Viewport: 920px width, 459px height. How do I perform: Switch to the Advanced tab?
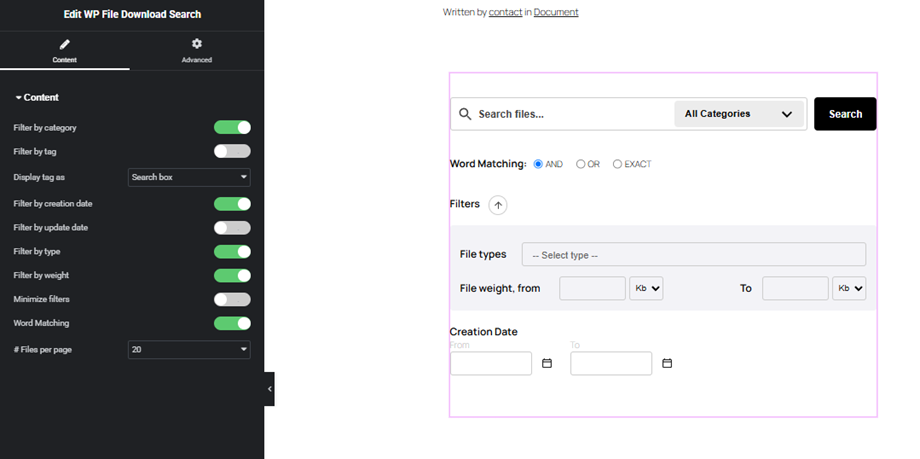pos(197,51)
